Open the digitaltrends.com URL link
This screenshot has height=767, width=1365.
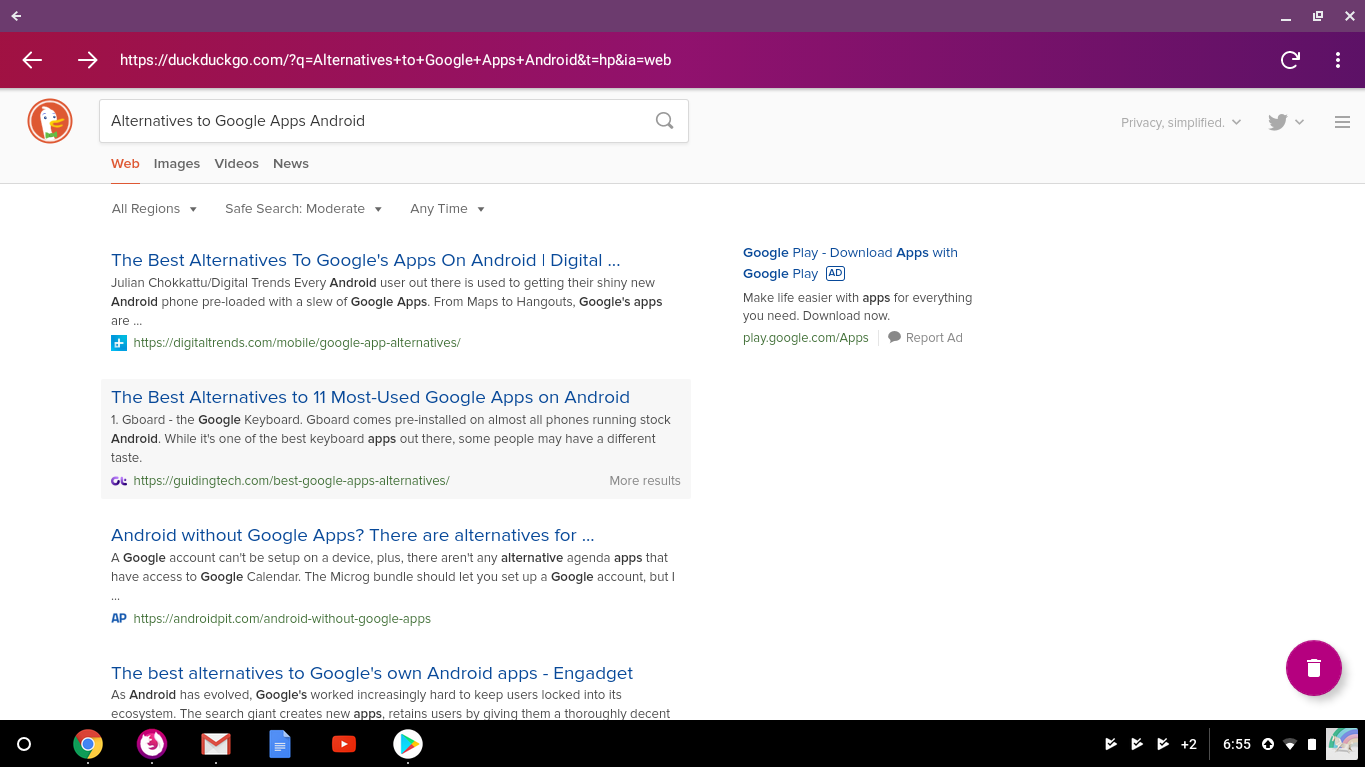(297, 343)
